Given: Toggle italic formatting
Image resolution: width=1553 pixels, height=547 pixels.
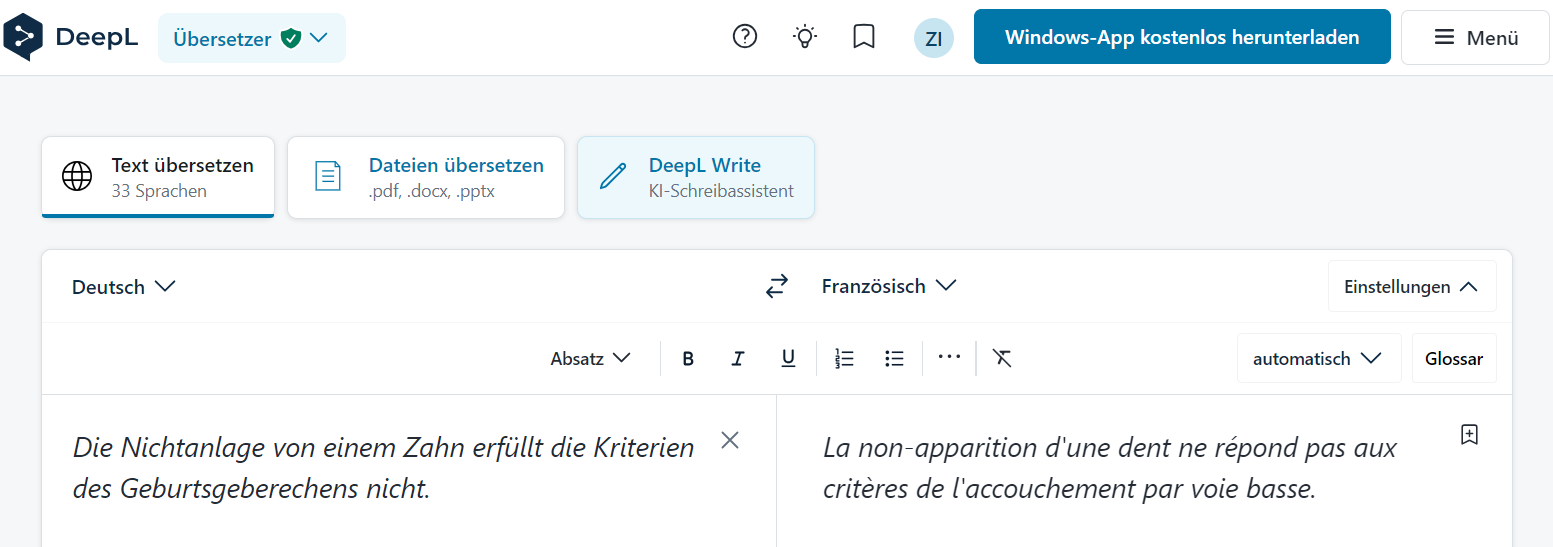Looking at the screenshot, I should (738, 358).
